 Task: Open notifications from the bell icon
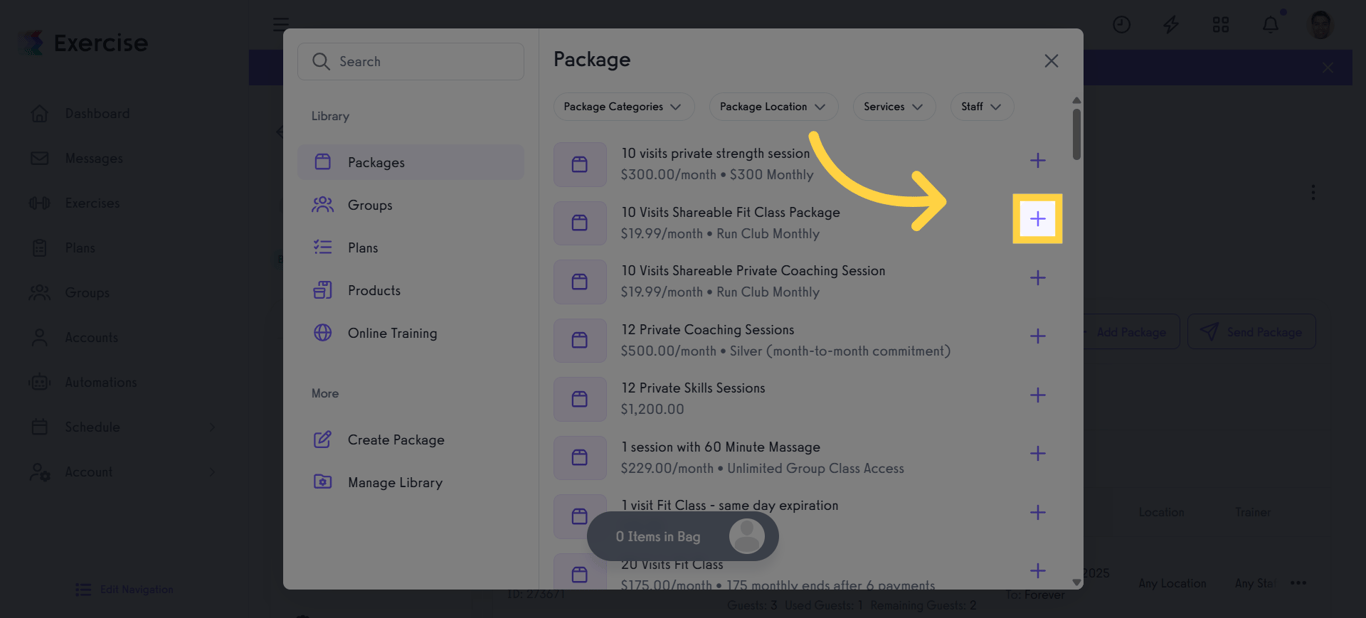[1270, 24]
